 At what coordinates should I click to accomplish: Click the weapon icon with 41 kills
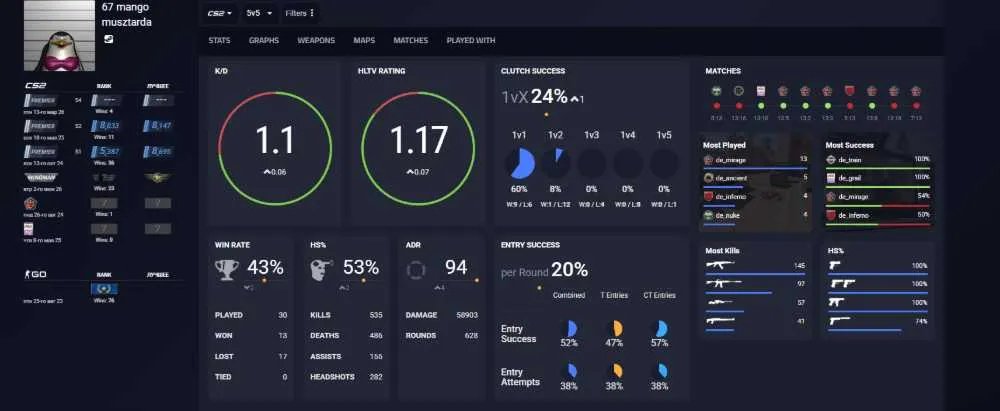coord(720,320)
